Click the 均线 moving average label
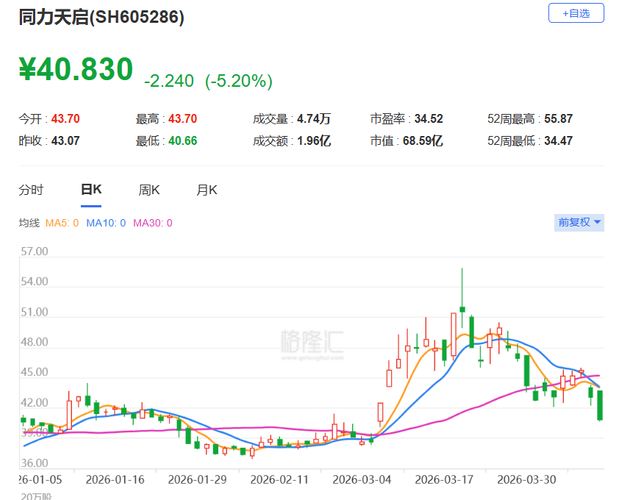Screen dimensions: 630x500 pos(29,223)
